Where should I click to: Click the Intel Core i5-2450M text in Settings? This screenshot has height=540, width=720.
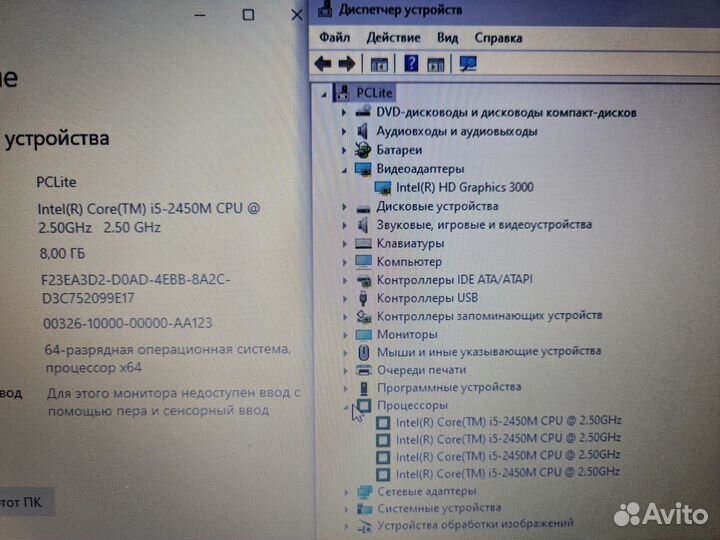pos(149,218)
